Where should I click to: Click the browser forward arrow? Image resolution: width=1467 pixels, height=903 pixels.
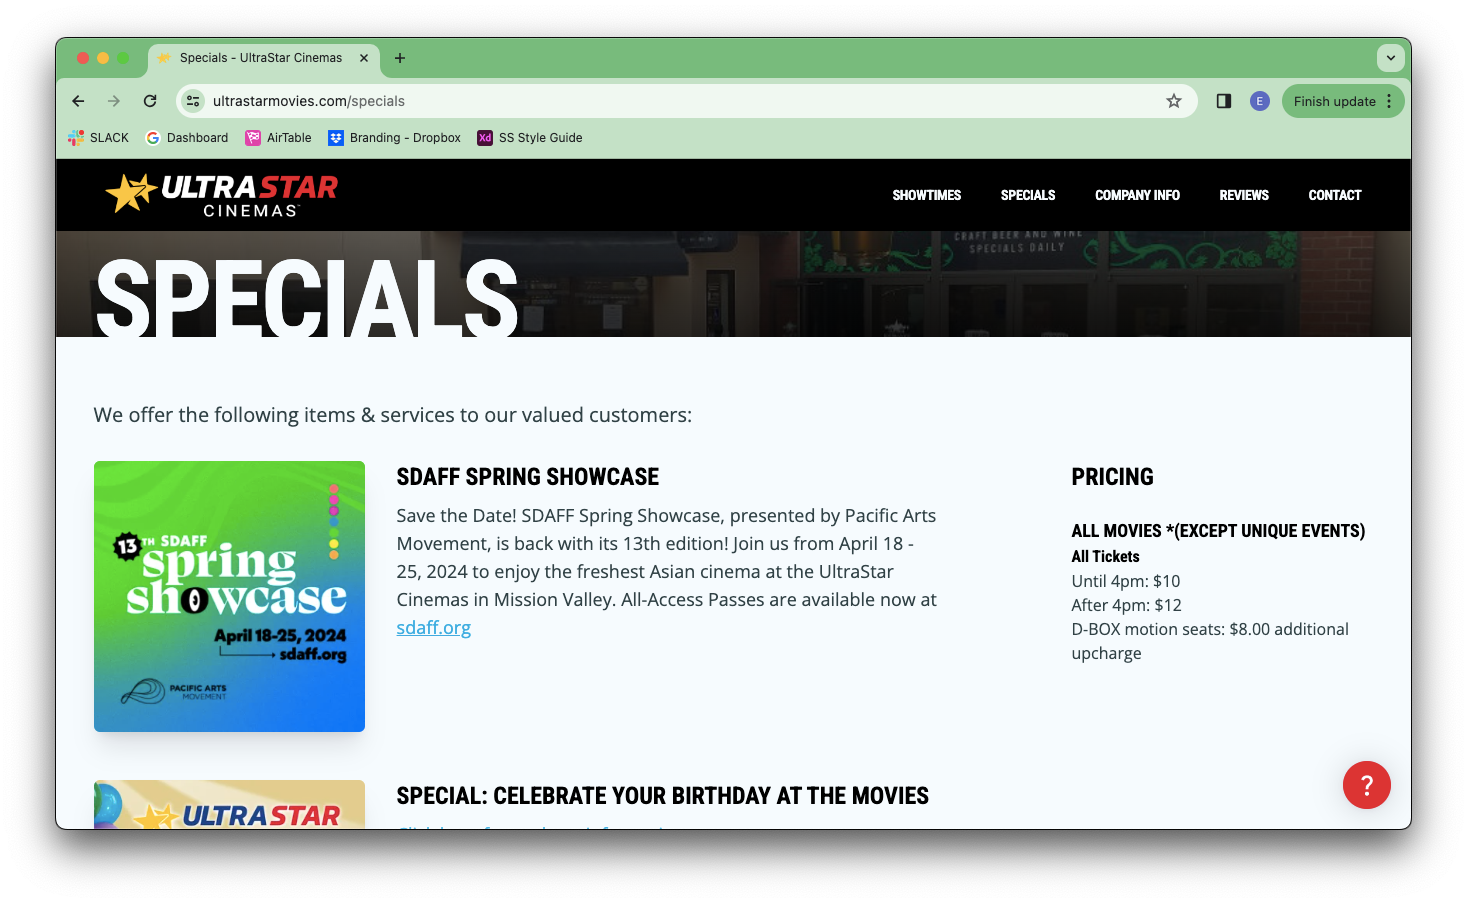[x=114, y=101]
